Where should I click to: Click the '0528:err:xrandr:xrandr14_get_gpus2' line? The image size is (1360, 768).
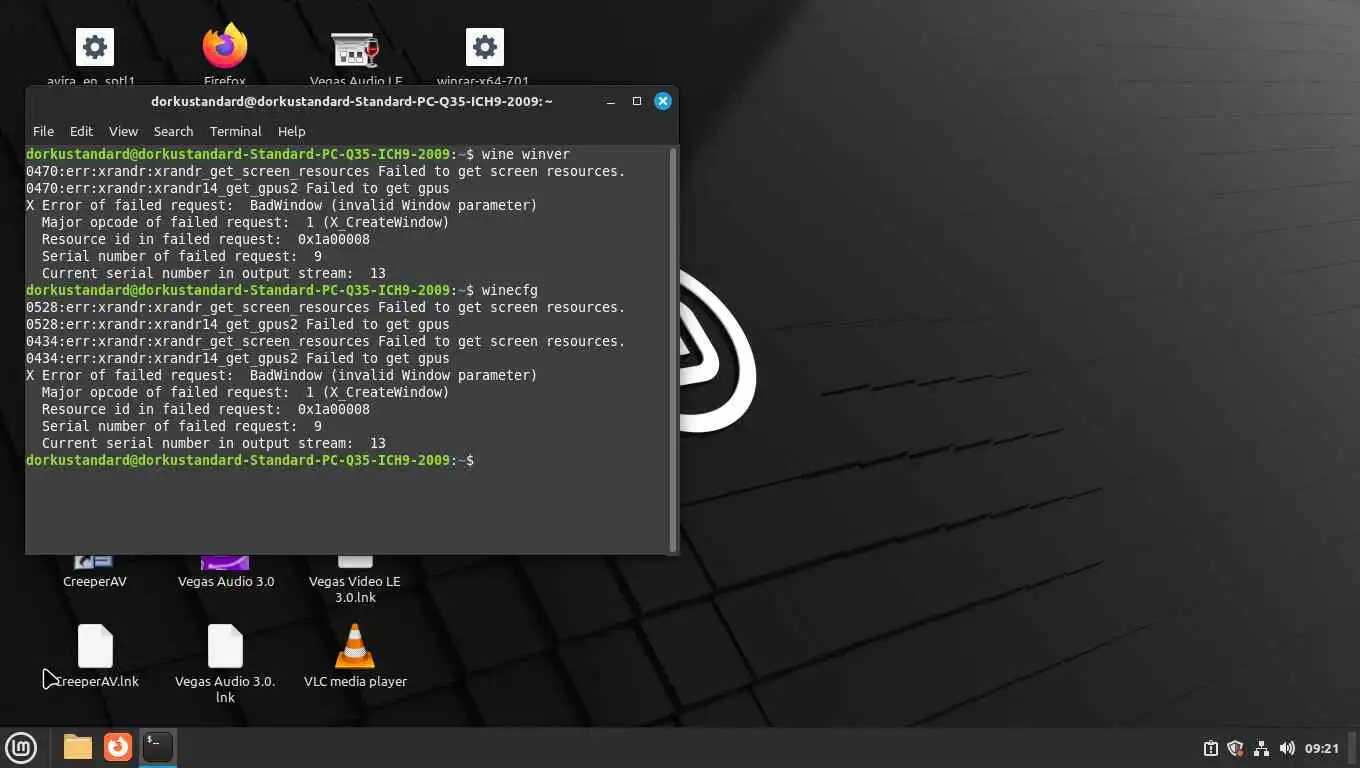coord(238,324)
